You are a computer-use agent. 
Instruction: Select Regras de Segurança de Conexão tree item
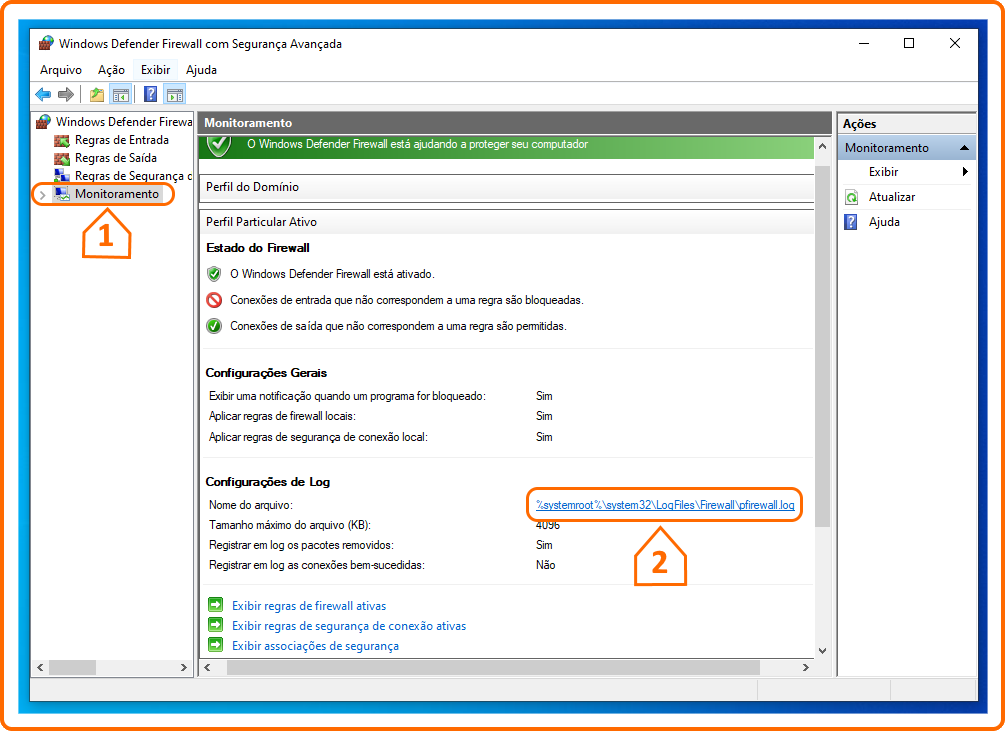coord(133,176)
